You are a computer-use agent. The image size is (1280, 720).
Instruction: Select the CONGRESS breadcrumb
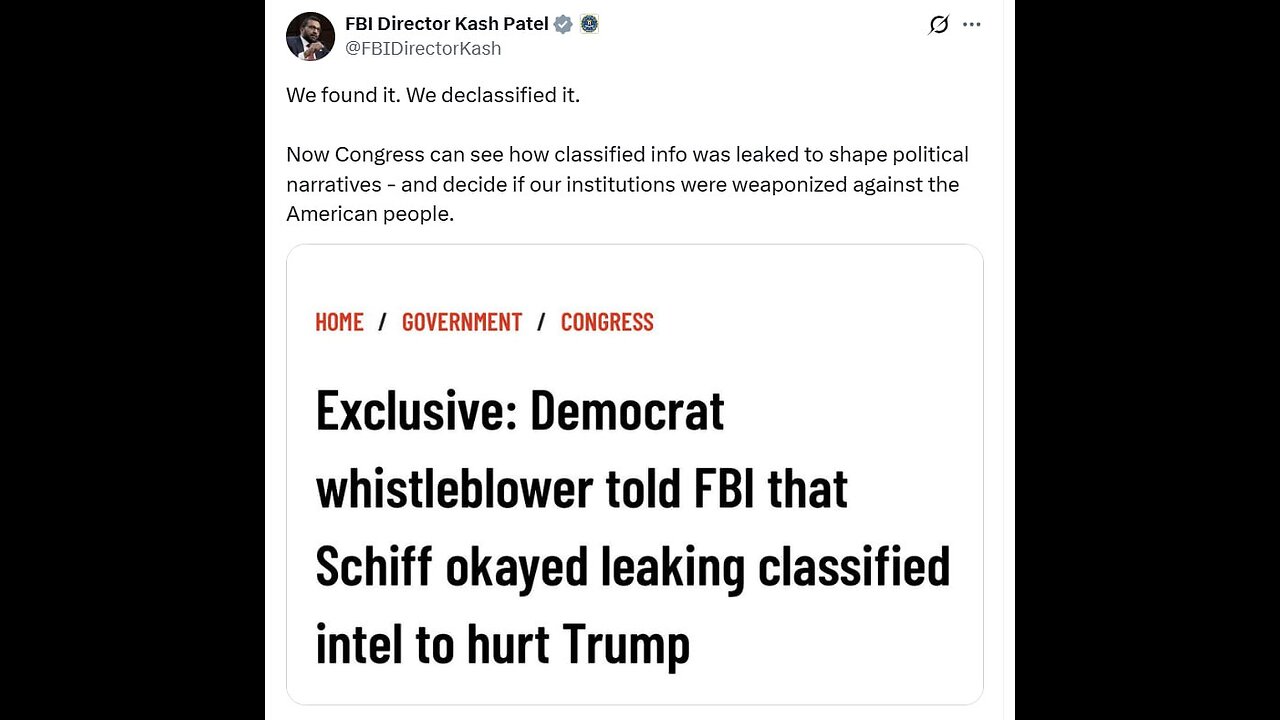pos(607,322)
